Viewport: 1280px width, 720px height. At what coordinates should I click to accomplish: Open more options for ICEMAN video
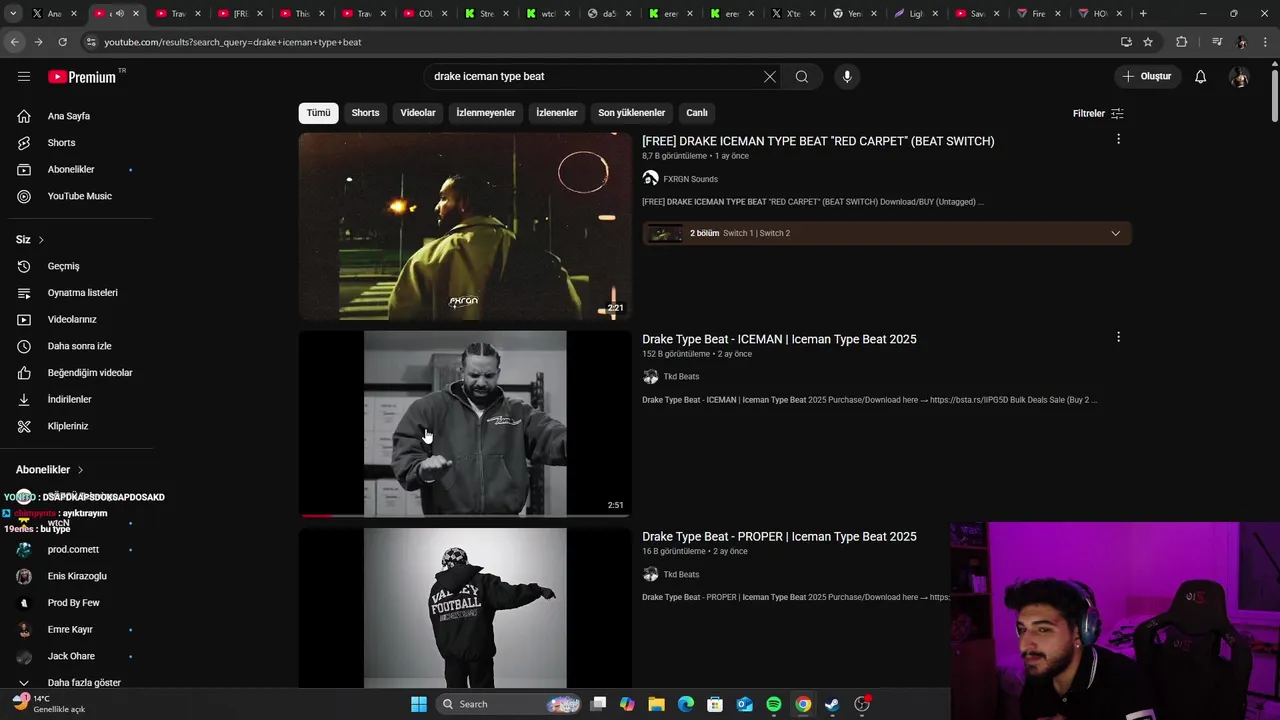coord(1118,337)
